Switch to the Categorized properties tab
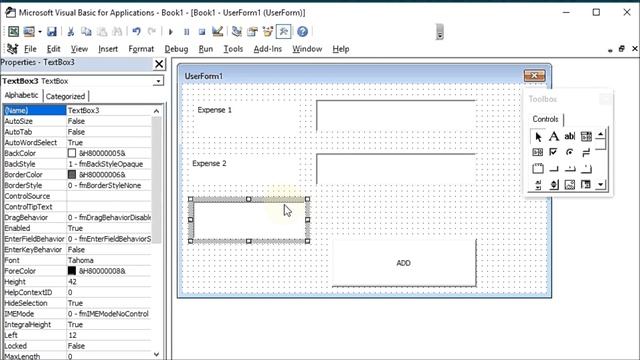 [x=65, y=96]
